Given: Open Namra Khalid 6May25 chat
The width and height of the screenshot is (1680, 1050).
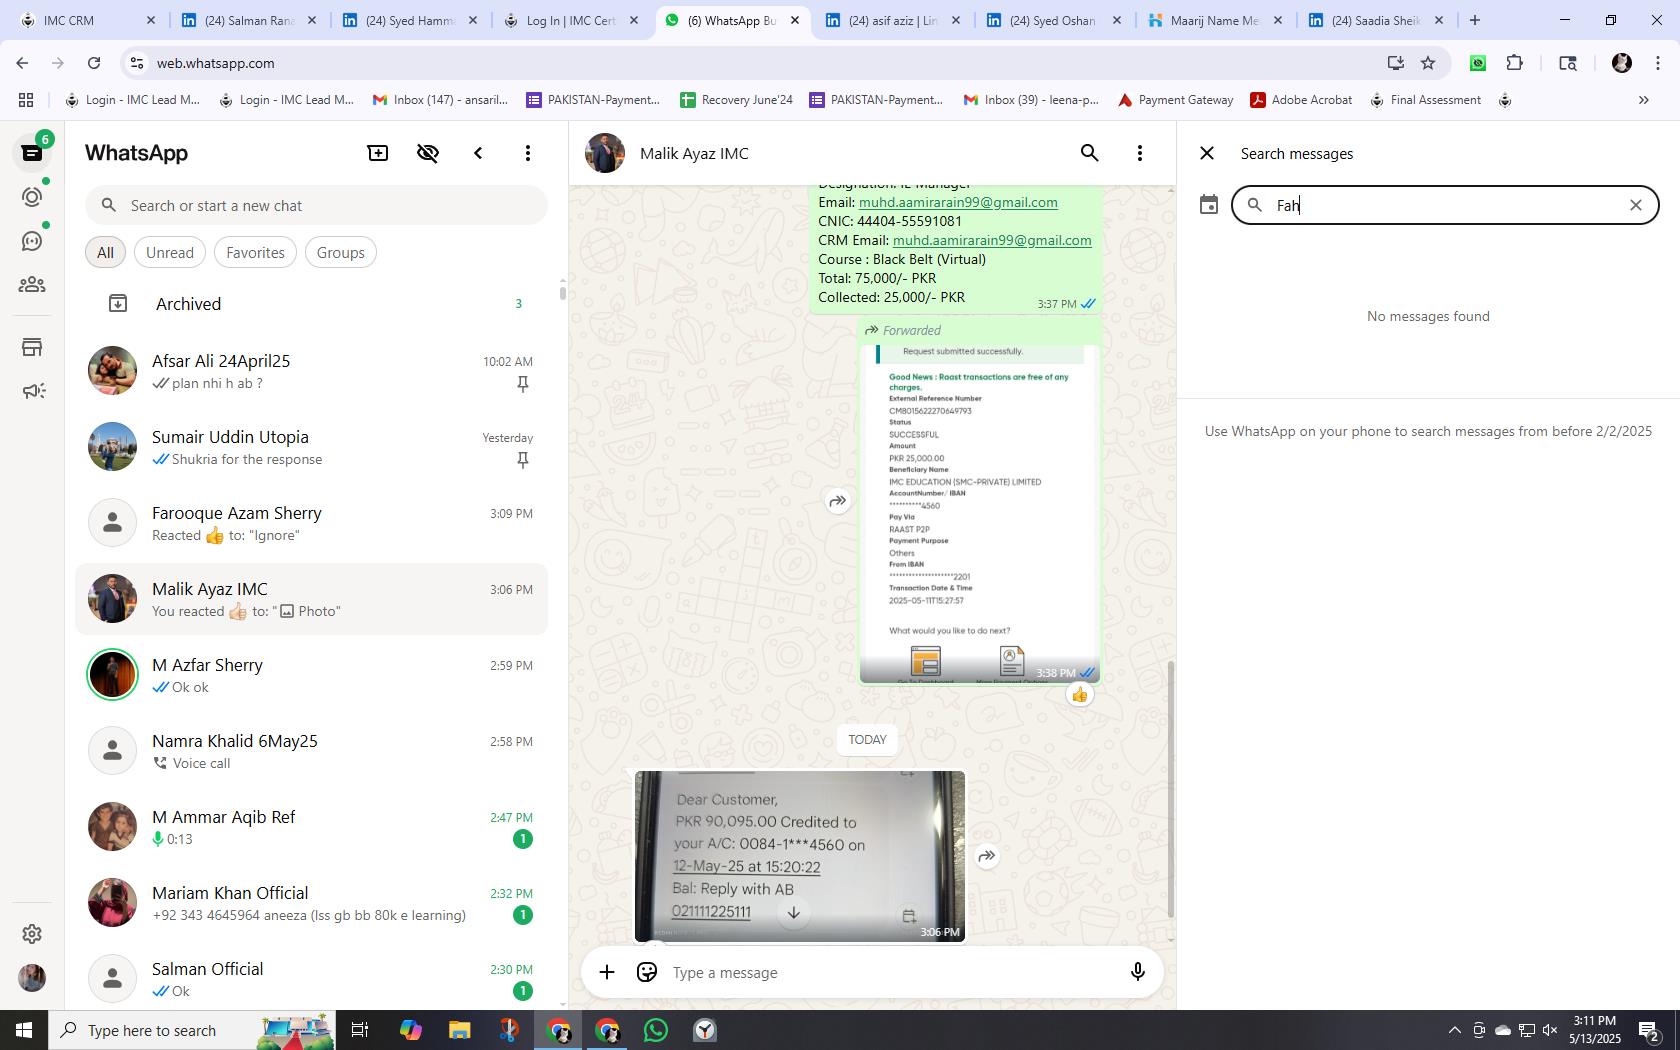Looking at the screenshot, I should tap(312, 751).
